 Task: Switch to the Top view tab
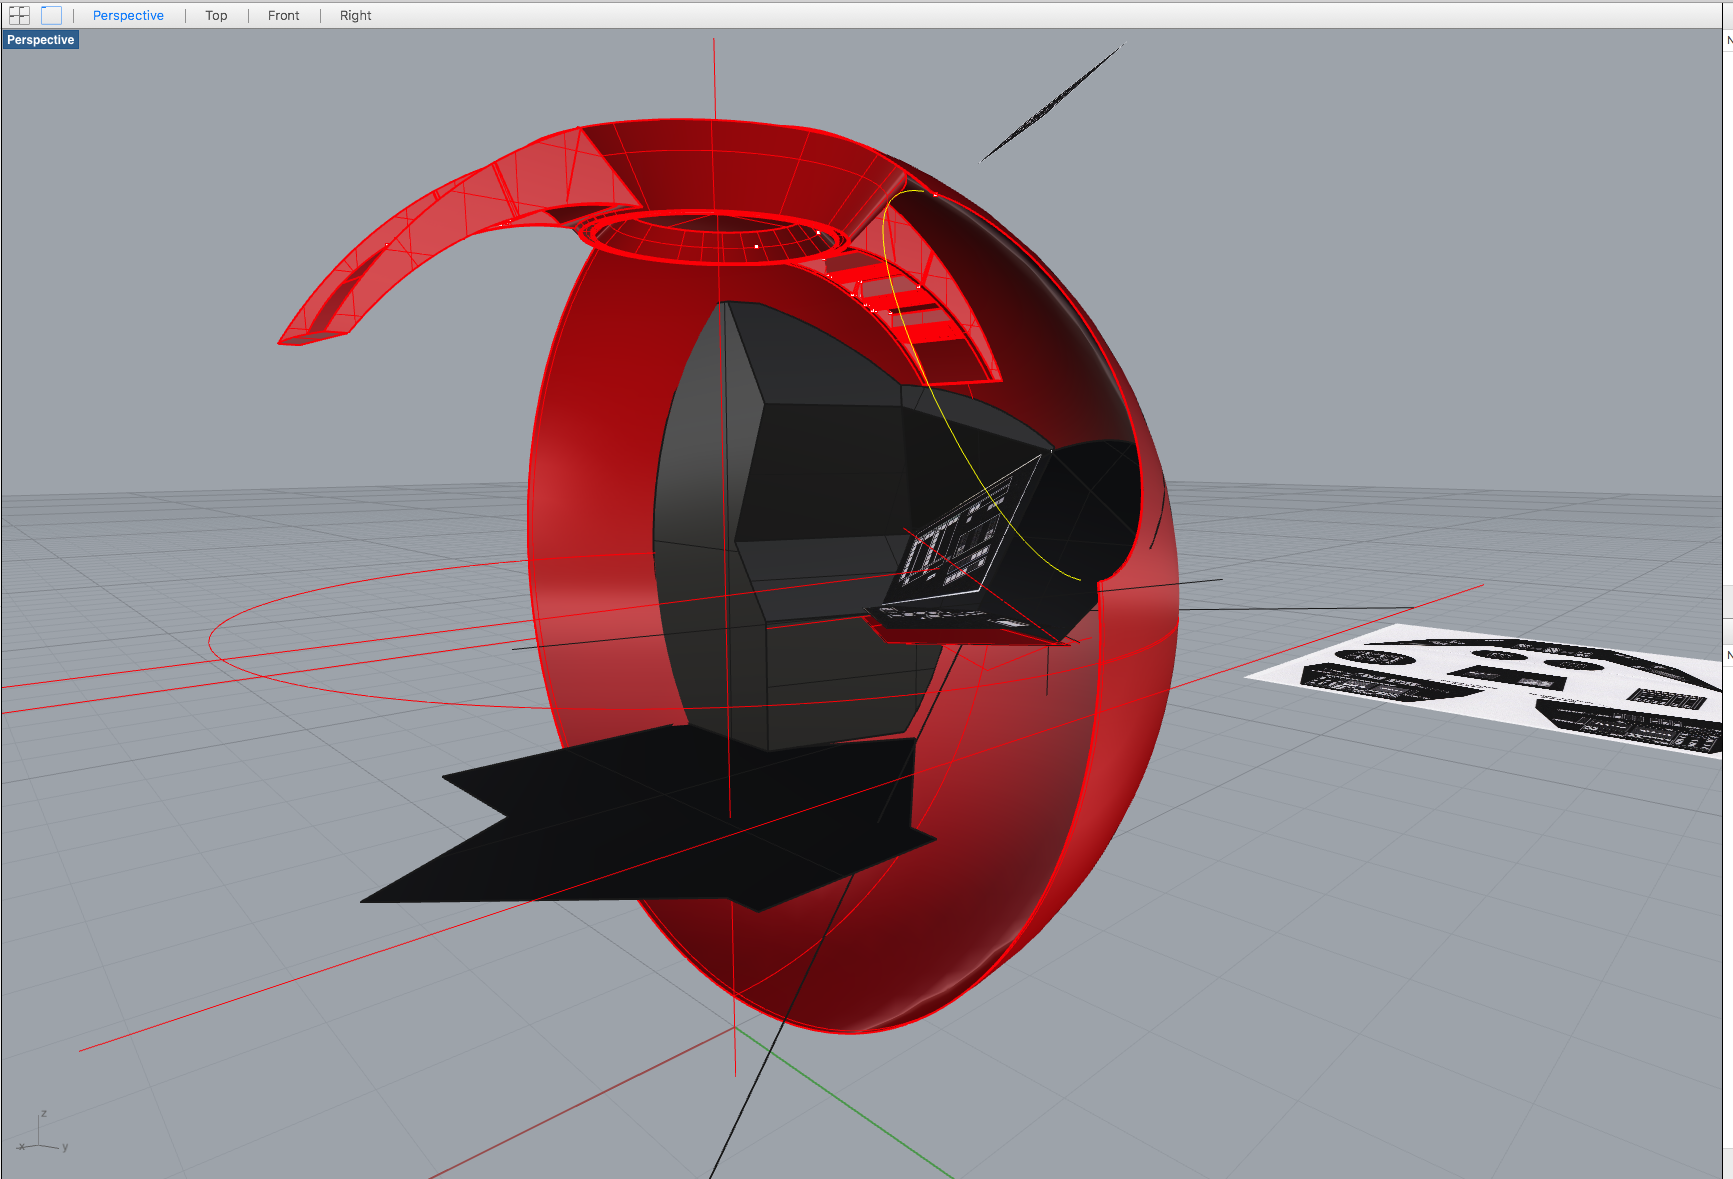tap(216, 15)
